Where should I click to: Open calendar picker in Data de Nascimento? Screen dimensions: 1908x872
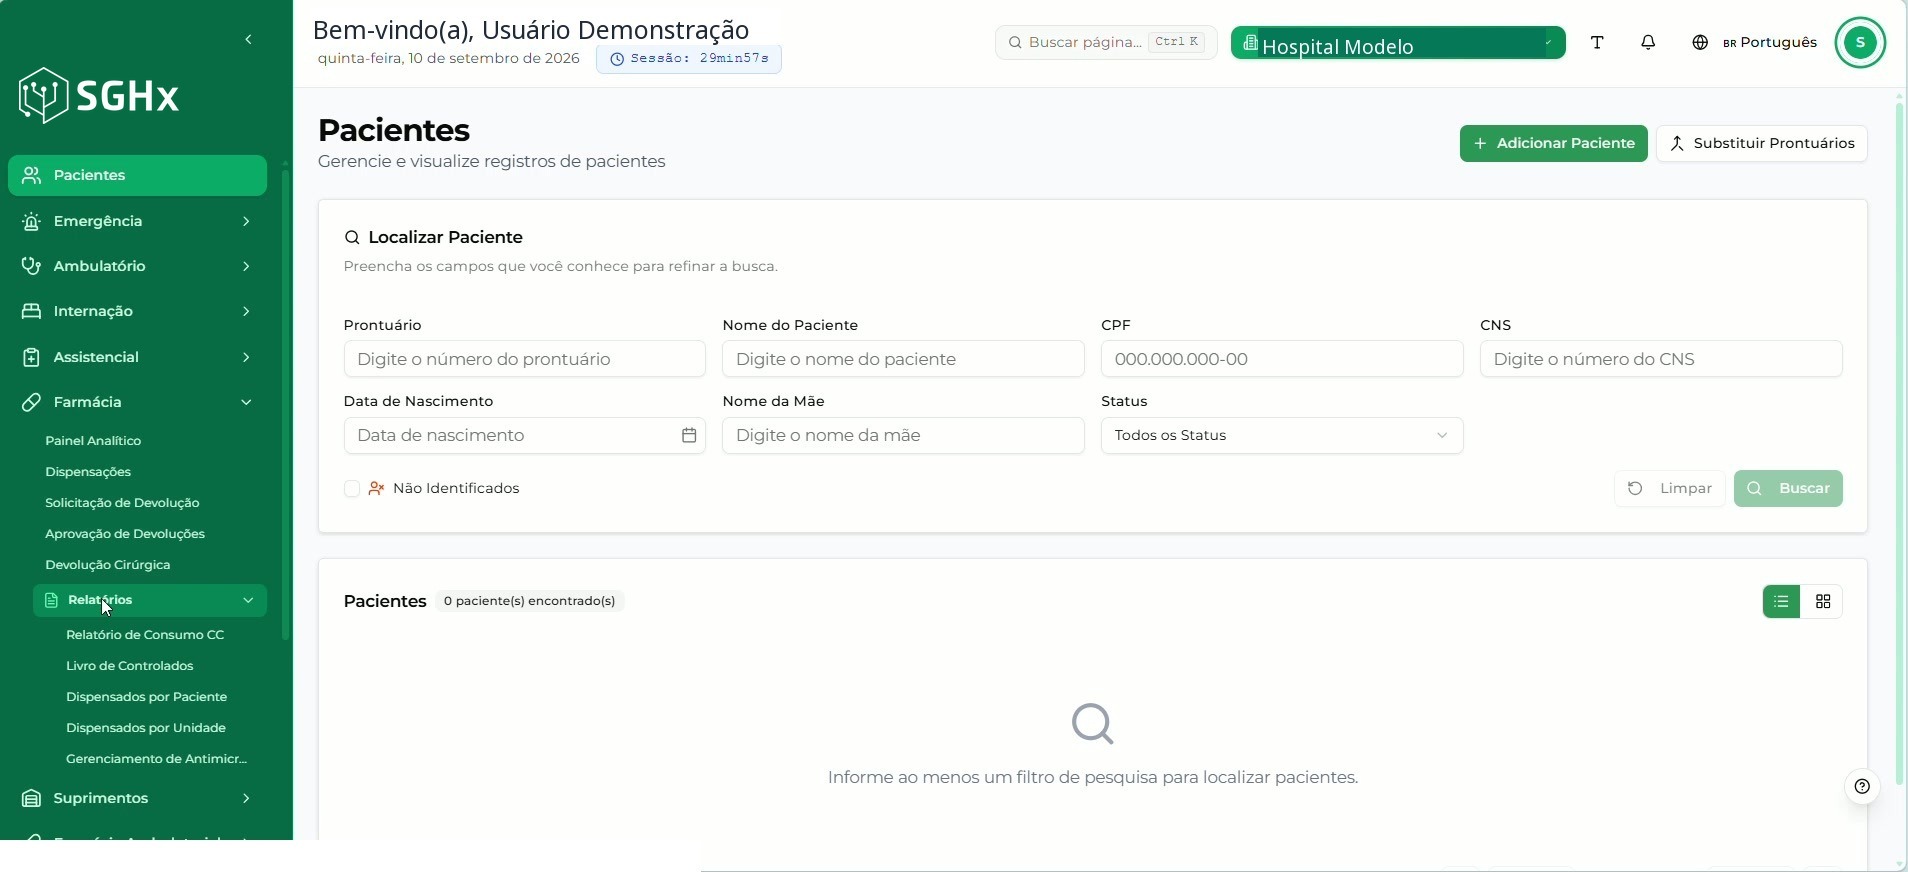[x=689, y=435]
